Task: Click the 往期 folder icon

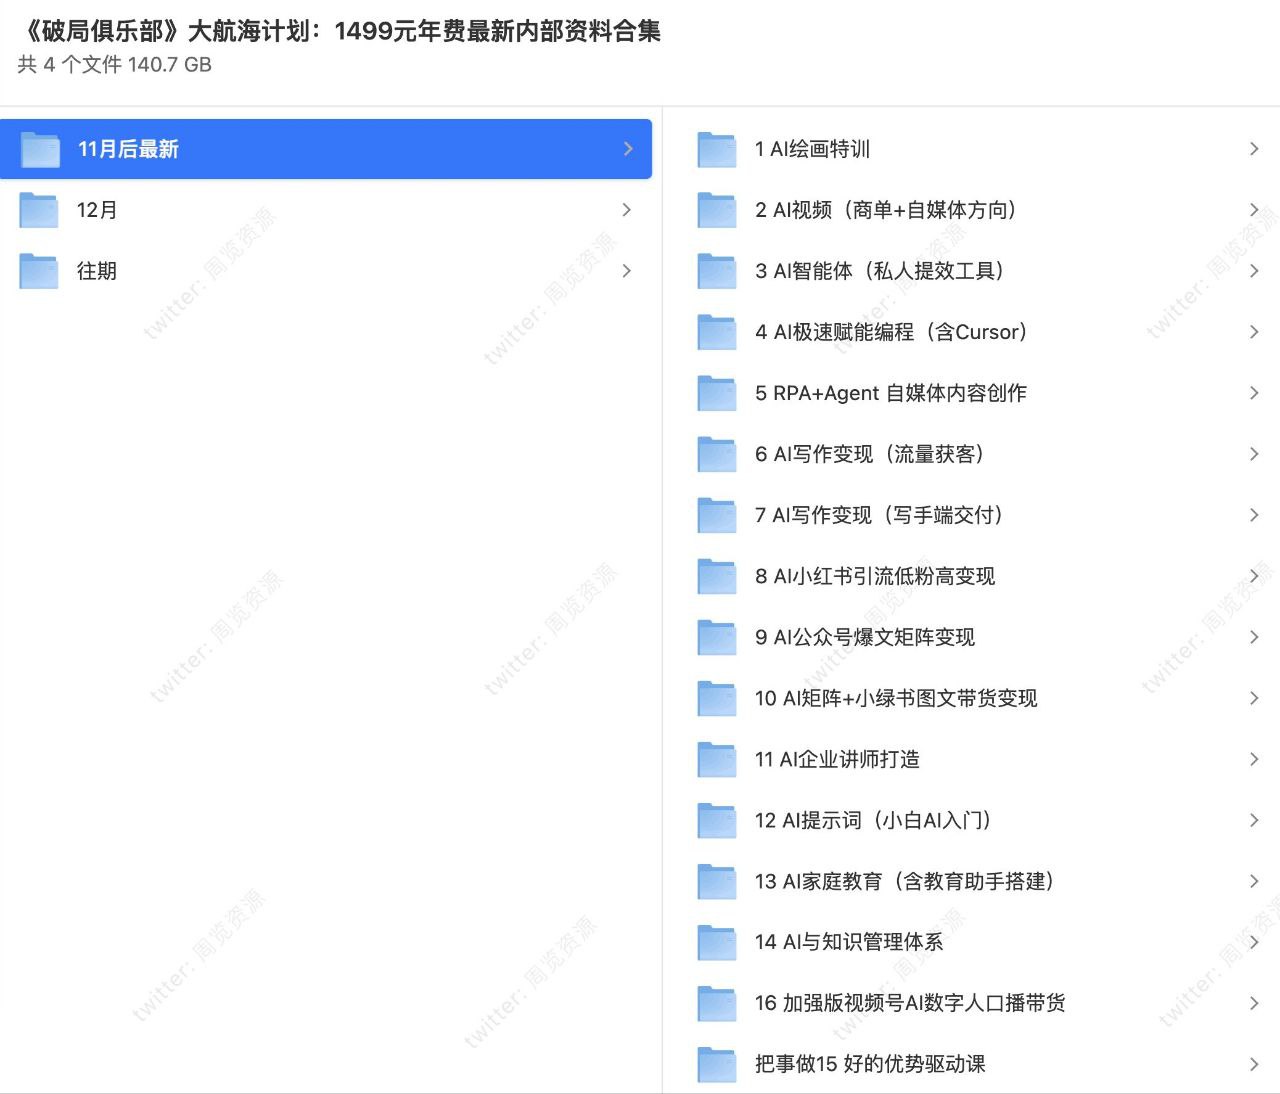Action: click(39, 271)
